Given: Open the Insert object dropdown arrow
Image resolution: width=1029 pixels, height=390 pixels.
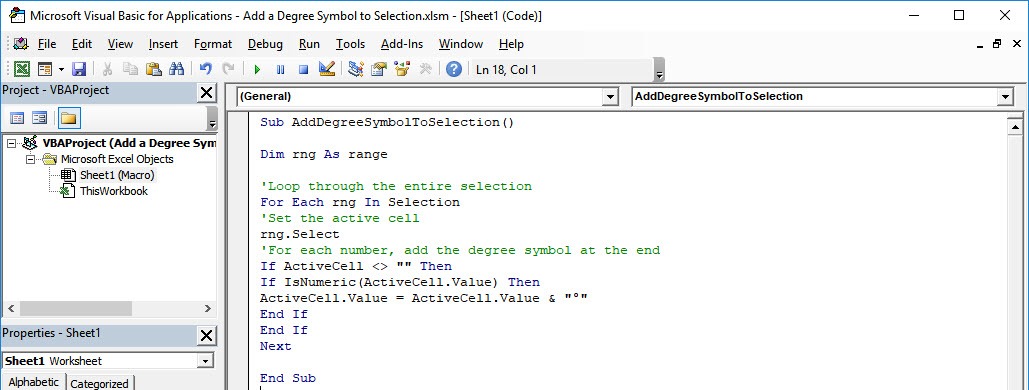Looking at the screenshot, I should point(61,69).
